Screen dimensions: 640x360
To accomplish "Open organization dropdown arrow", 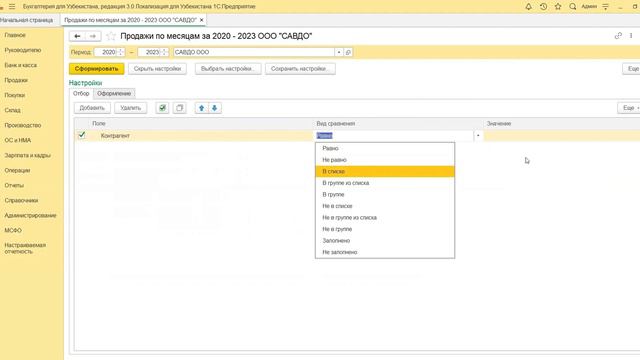I will click(339, 52).
